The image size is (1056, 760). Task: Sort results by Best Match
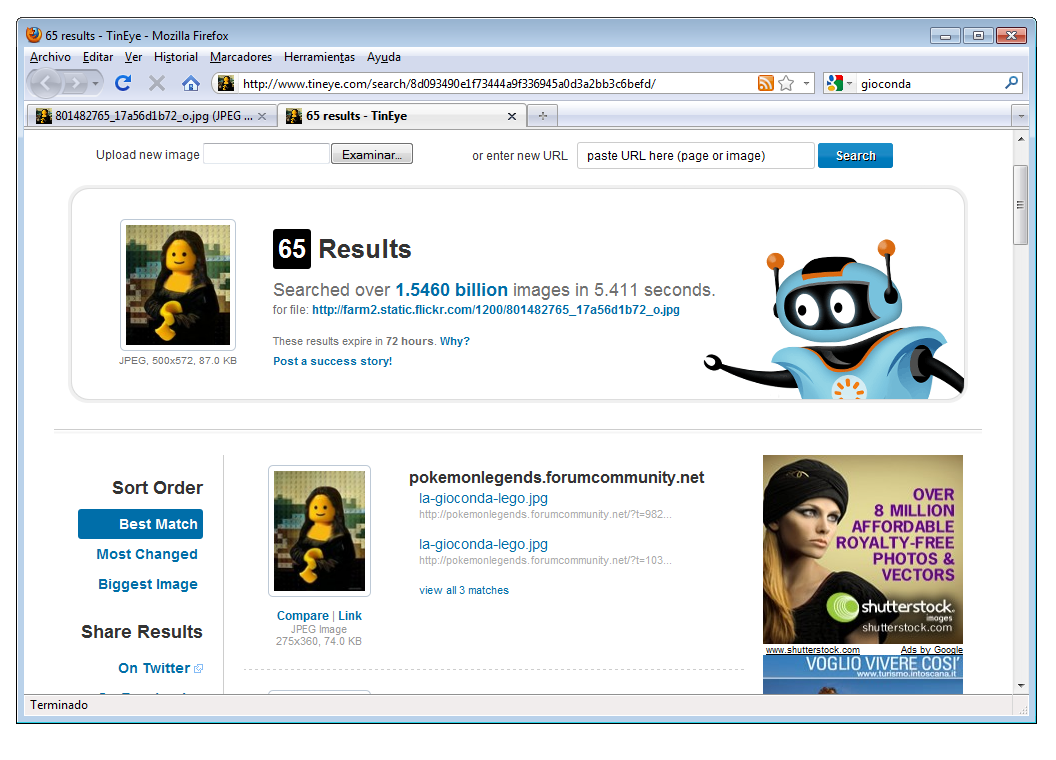click(x=141, y=524)
